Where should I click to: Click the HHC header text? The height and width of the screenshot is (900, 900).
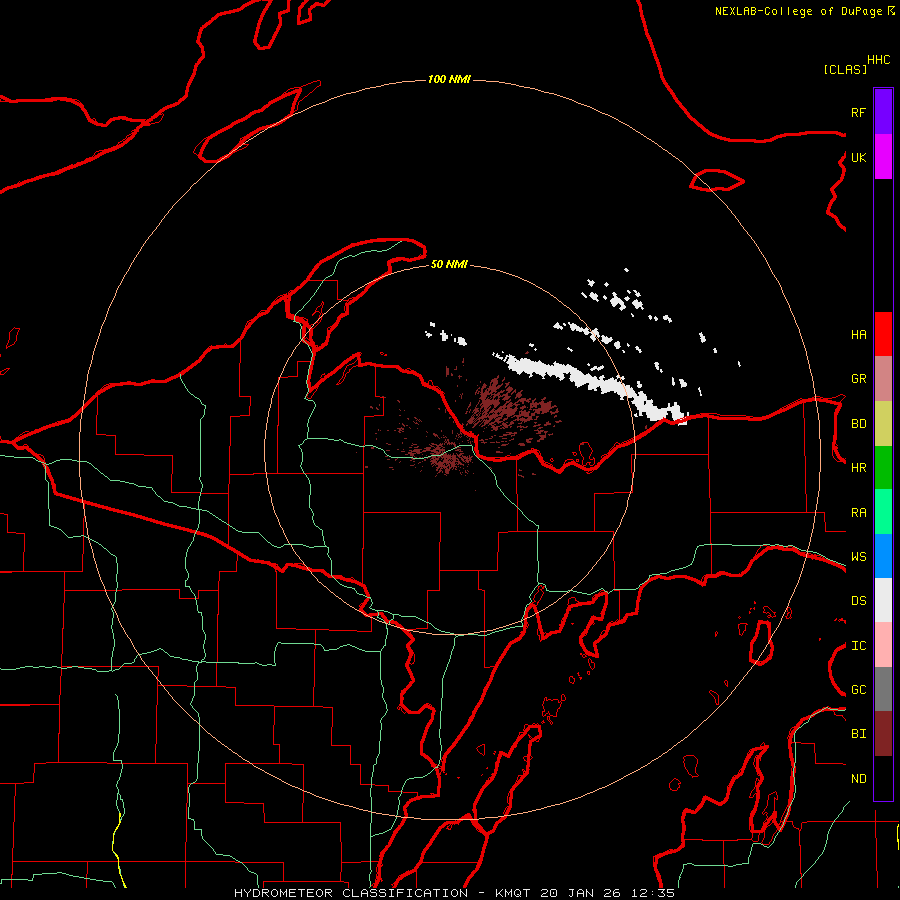click(879, 60)
